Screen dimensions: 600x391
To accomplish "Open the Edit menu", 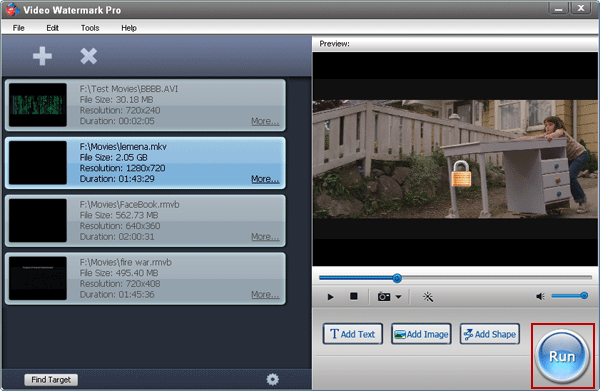I will click(x=52, y=28).
